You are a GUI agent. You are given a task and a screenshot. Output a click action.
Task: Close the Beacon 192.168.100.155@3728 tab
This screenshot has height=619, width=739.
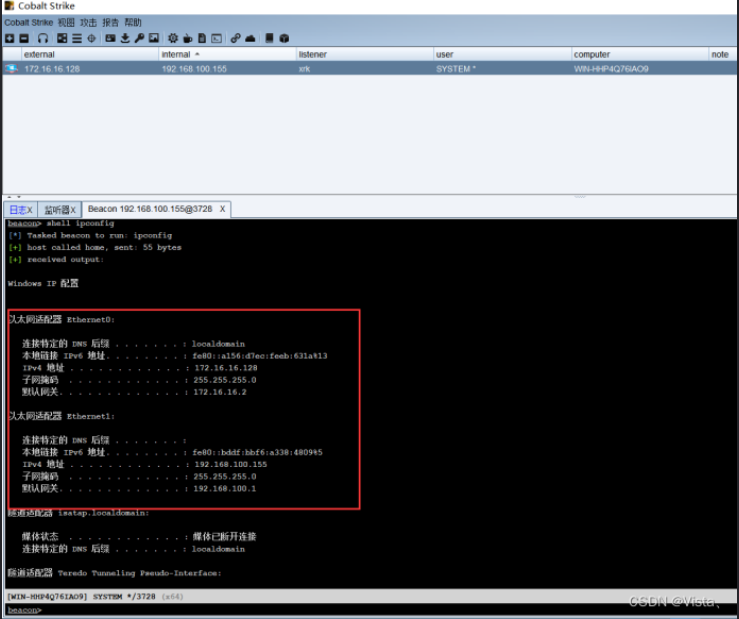tap(222, 209)
